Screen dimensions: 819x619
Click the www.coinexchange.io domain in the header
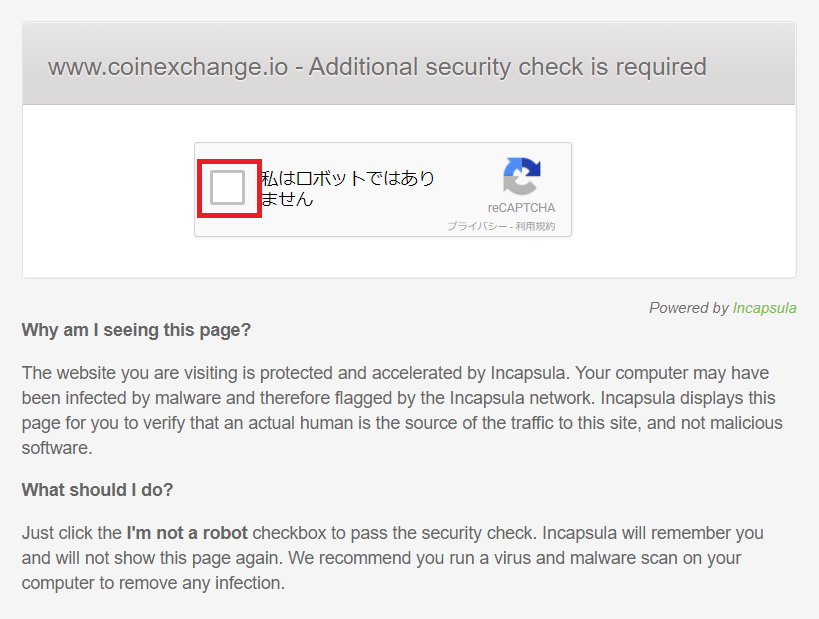click(168, 67)
